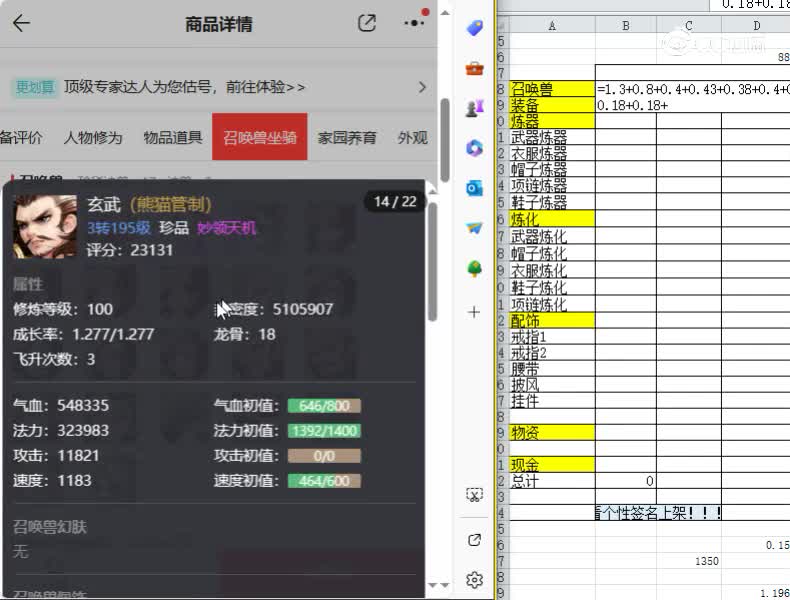Open the sidebar settings gear
790x600 pixels.
(x=474, y=580)
